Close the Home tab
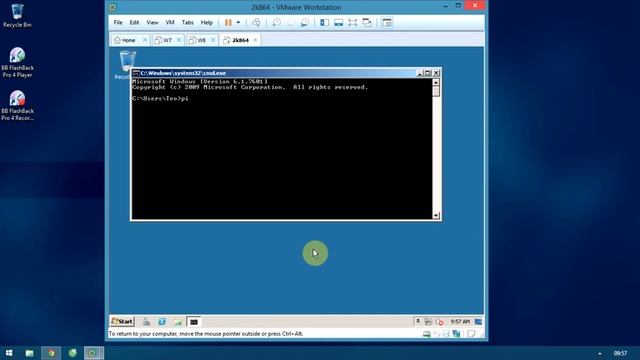The height and width of the screenshot is (360, 640). [x=144, y=40]
